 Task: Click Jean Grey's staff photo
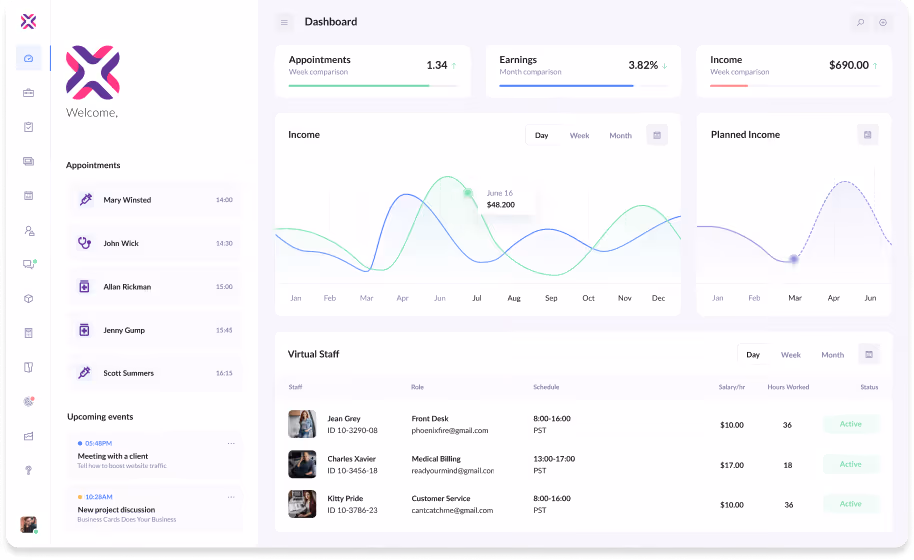click(x=302, y=424)
